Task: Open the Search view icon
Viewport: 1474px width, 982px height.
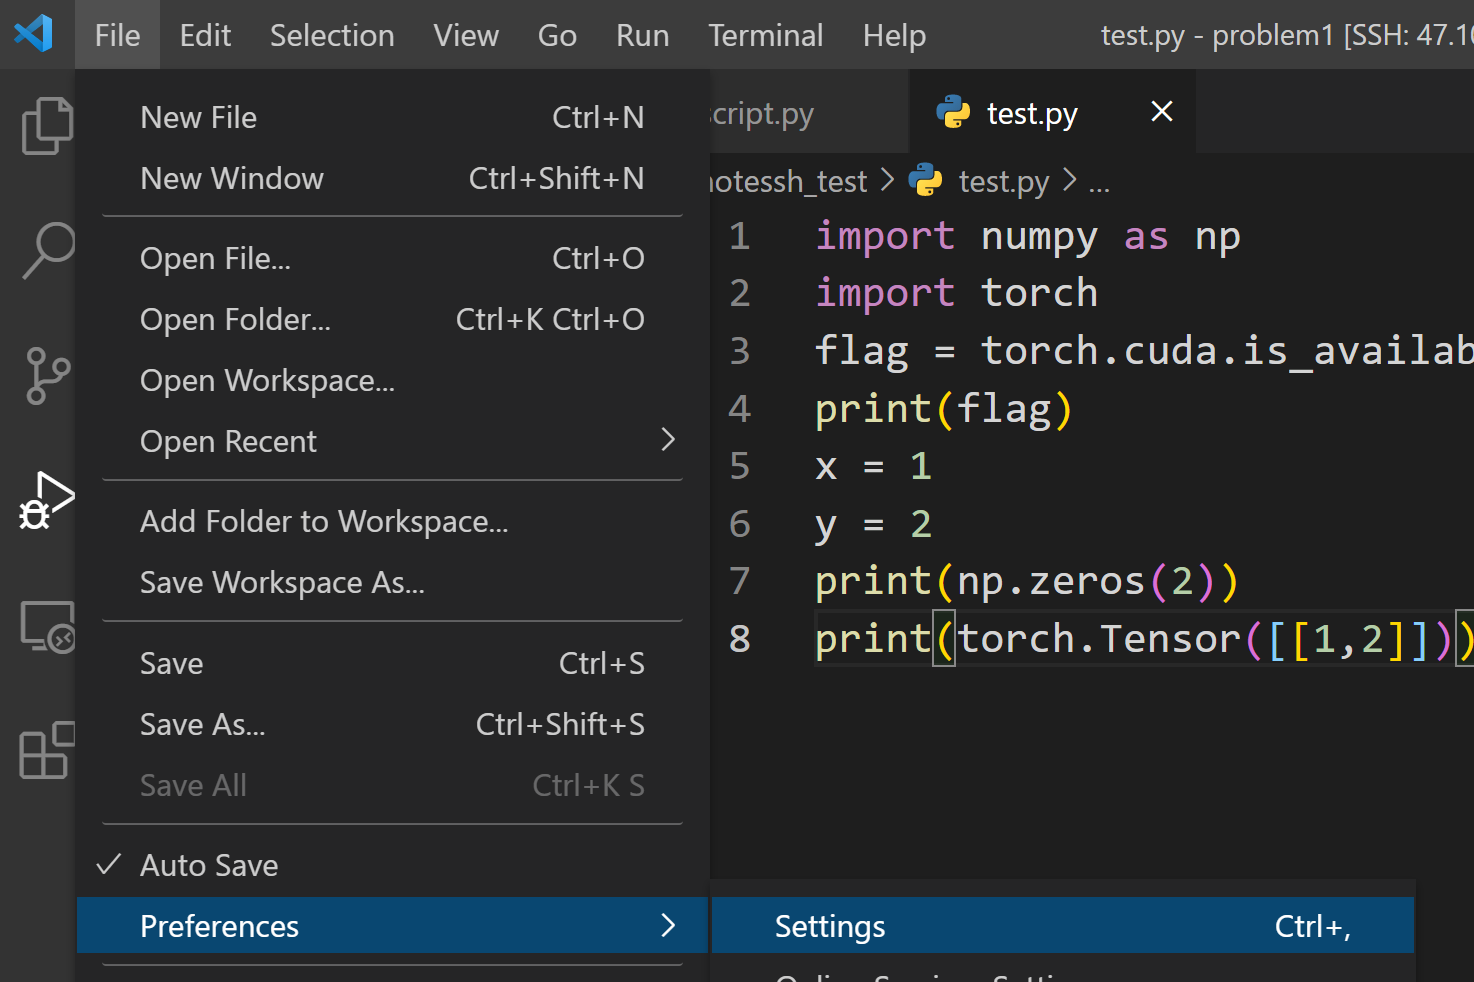Action: (x=47, y=250)
